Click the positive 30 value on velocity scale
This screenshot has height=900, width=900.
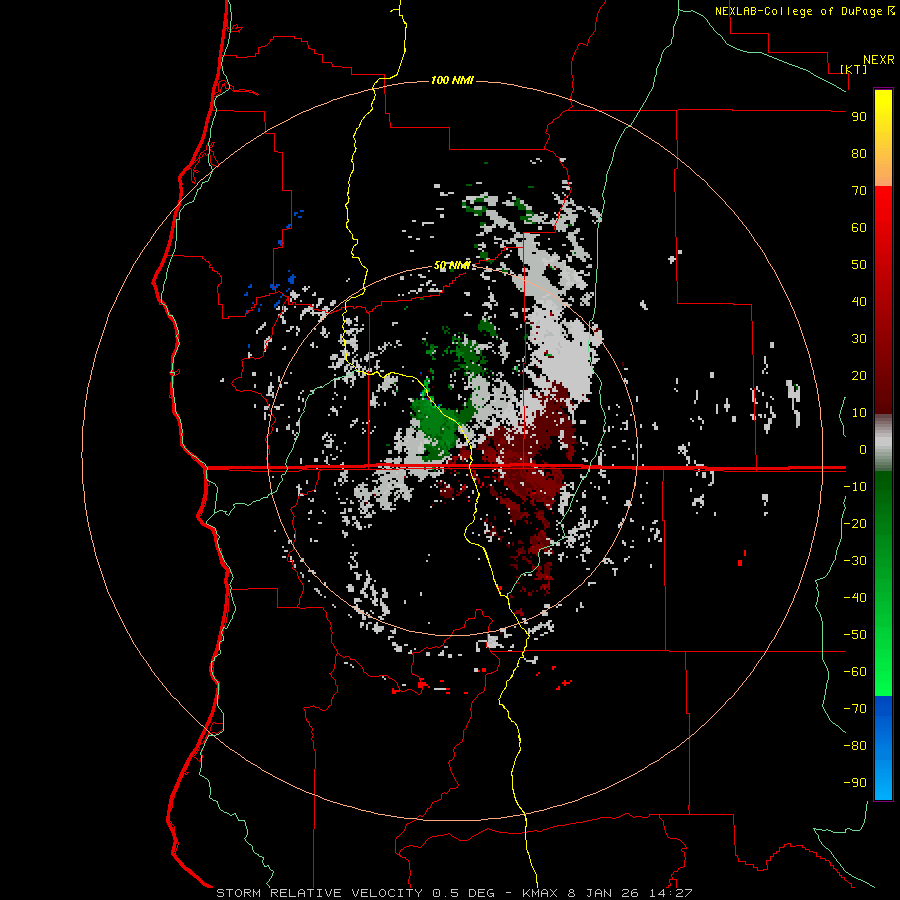point(859,339)
